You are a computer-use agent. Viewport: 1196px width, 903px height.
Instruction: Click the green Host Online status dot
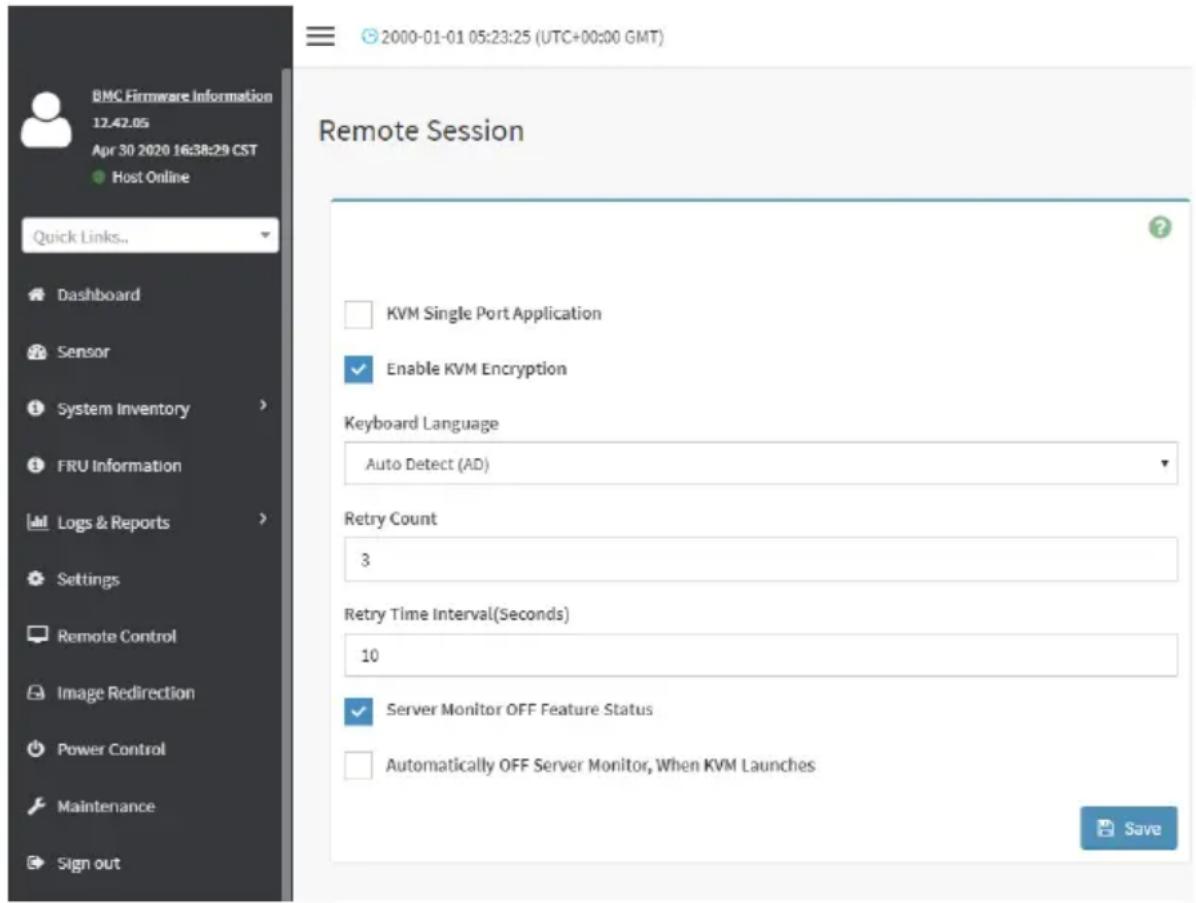(98, 177)
